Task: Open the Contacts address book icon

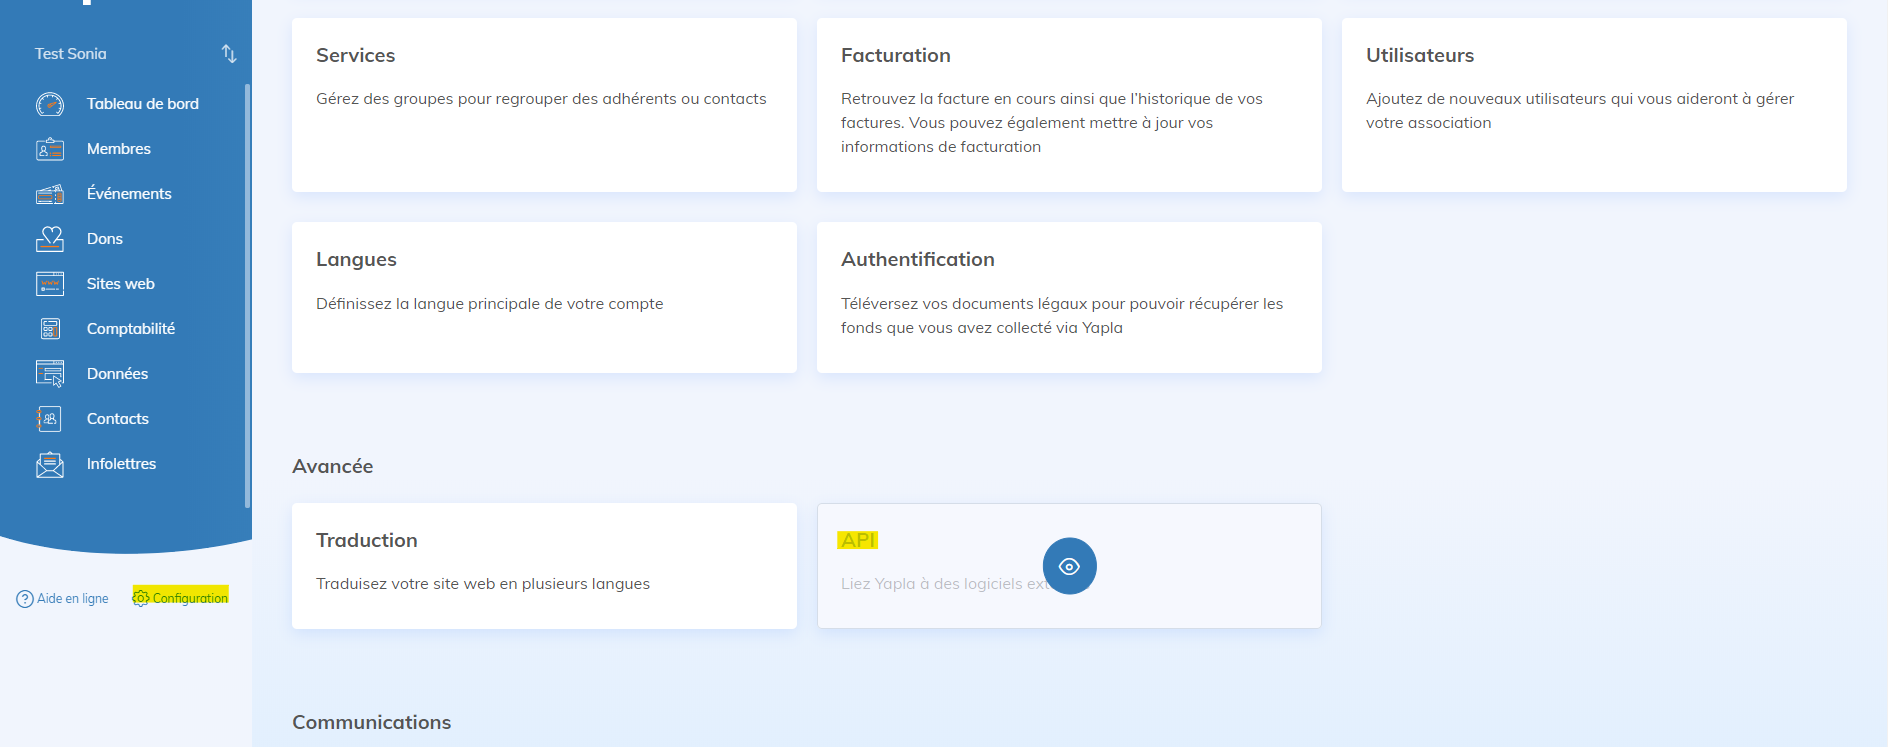Action: (x=50, y=419)
